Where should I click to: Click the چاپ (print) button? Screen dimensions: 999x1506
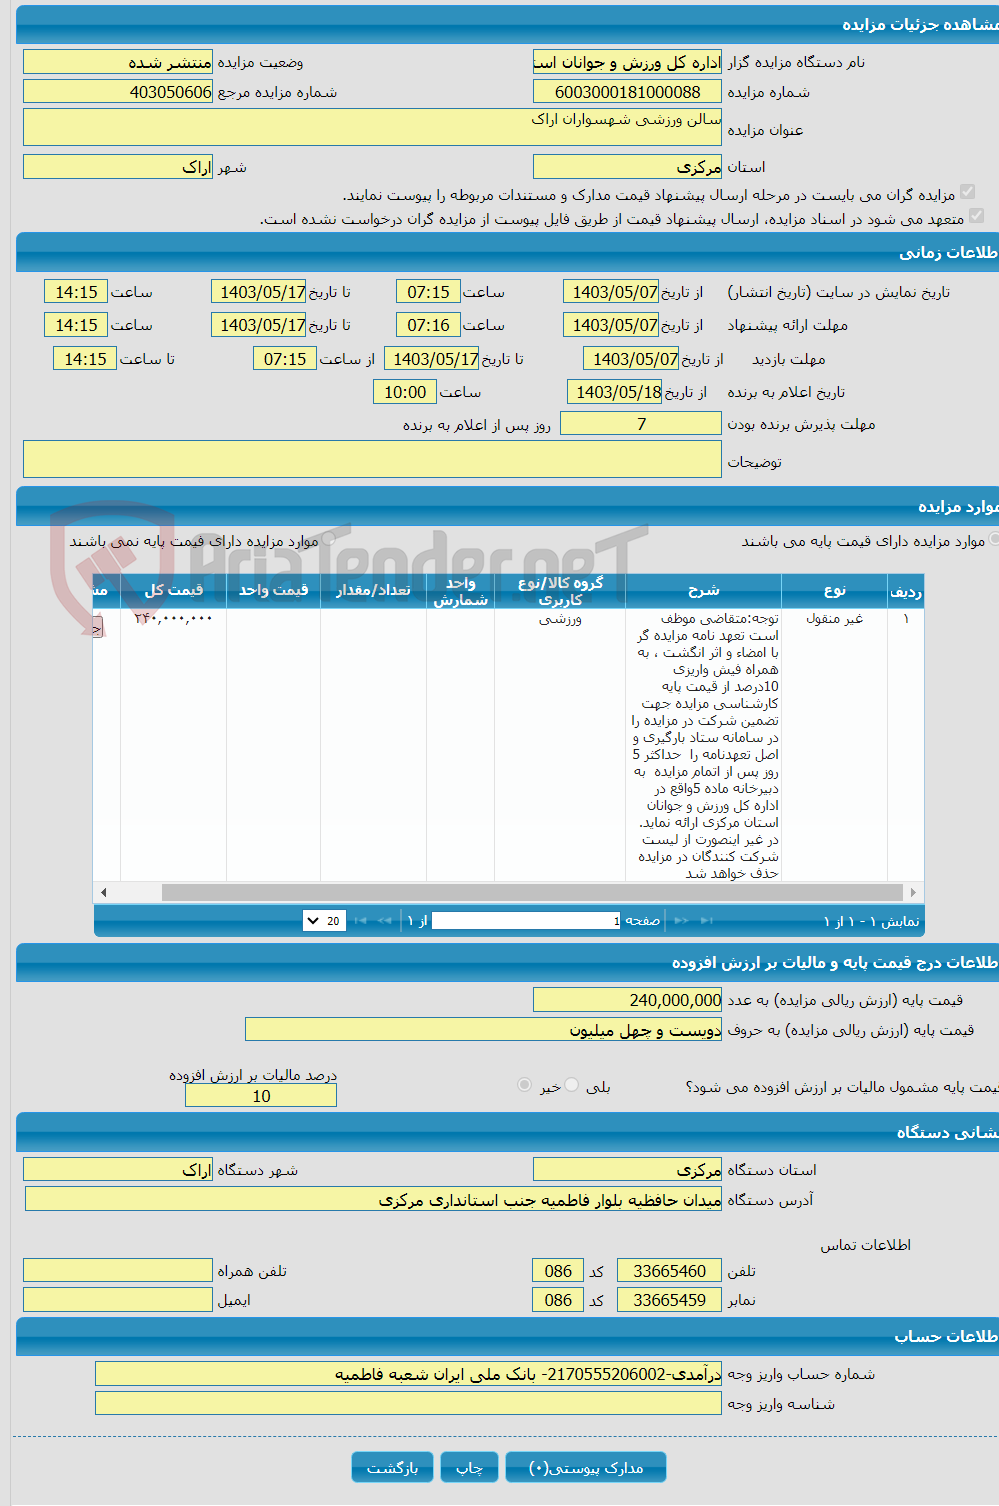tap(470, 1467)
